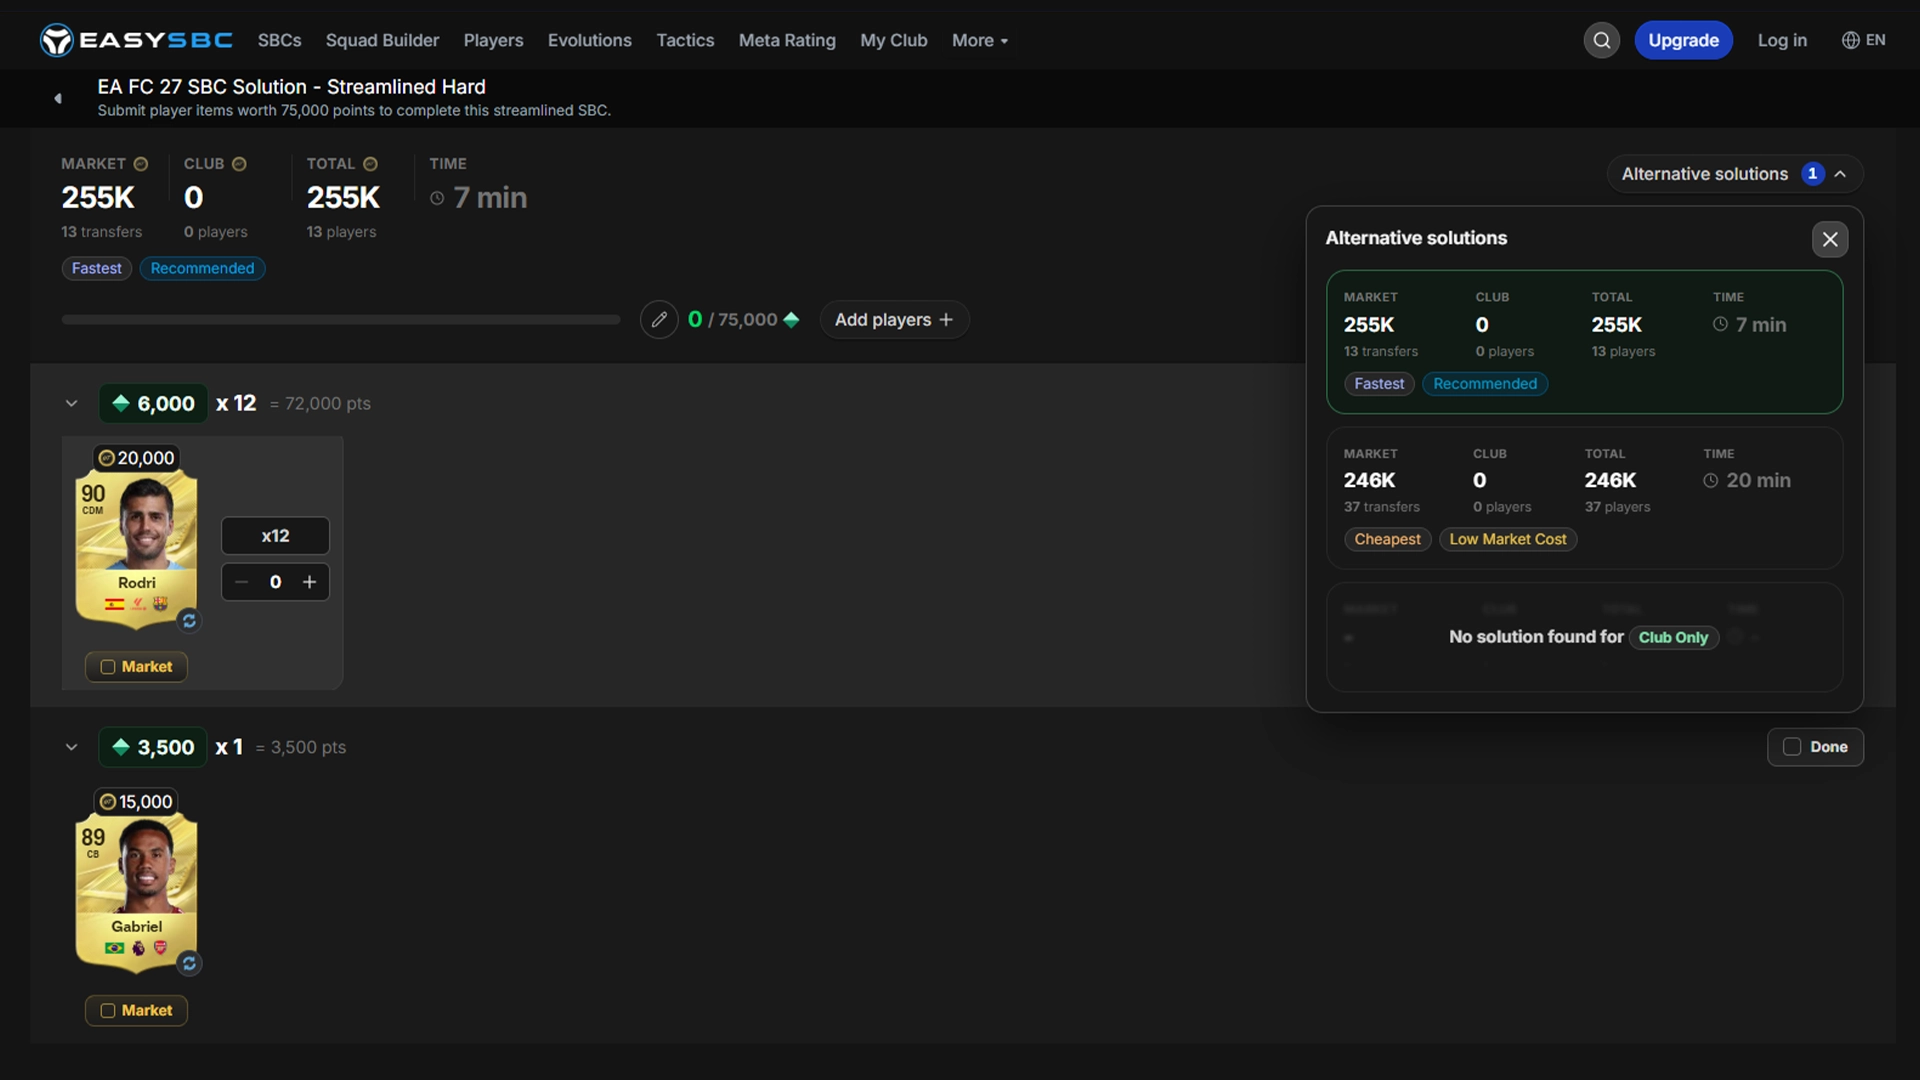Click the plus to increase Rodri count

(310, 582)
